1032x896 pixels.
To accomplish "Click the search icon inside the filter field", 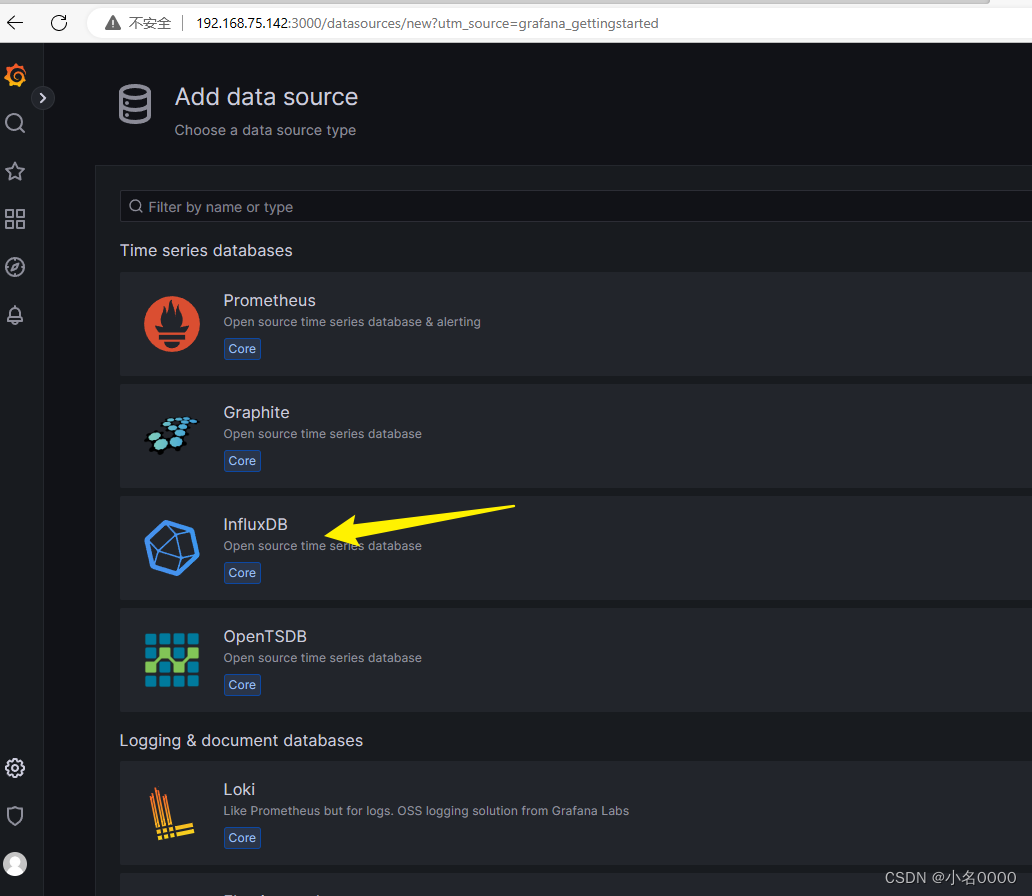I will click(136, 207).
